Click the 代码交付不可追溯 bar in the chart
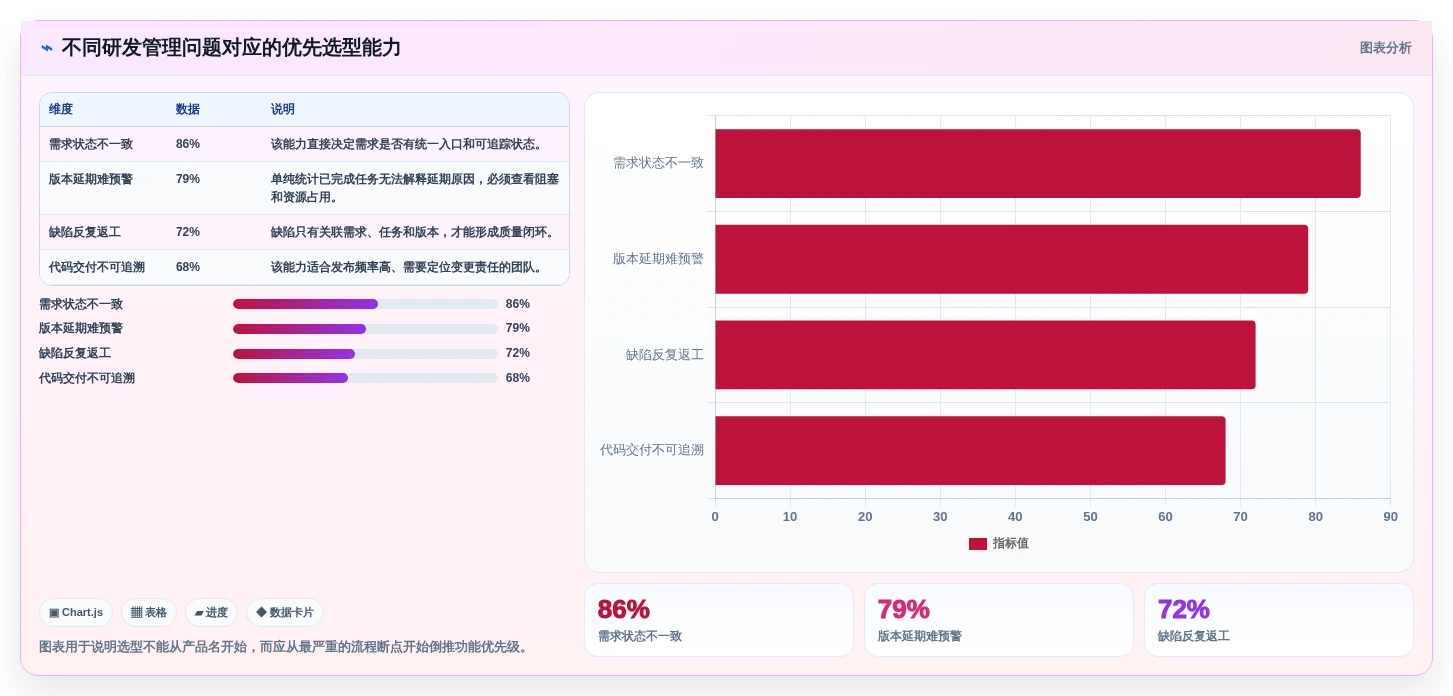1453x696 pixels. pos(970,451)
